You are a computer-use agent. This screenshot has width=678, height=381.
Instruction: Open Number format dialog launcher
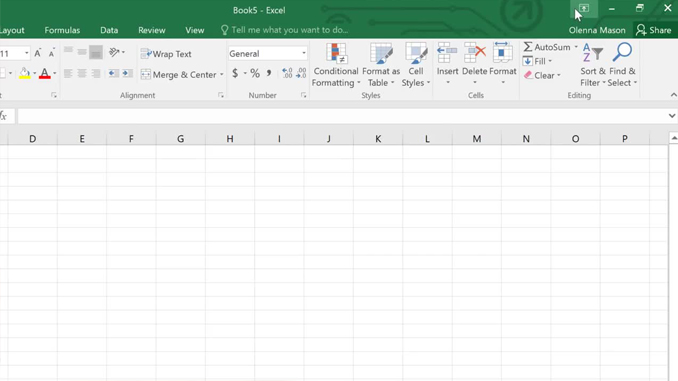pyautogui.click(x=304, y=95)
